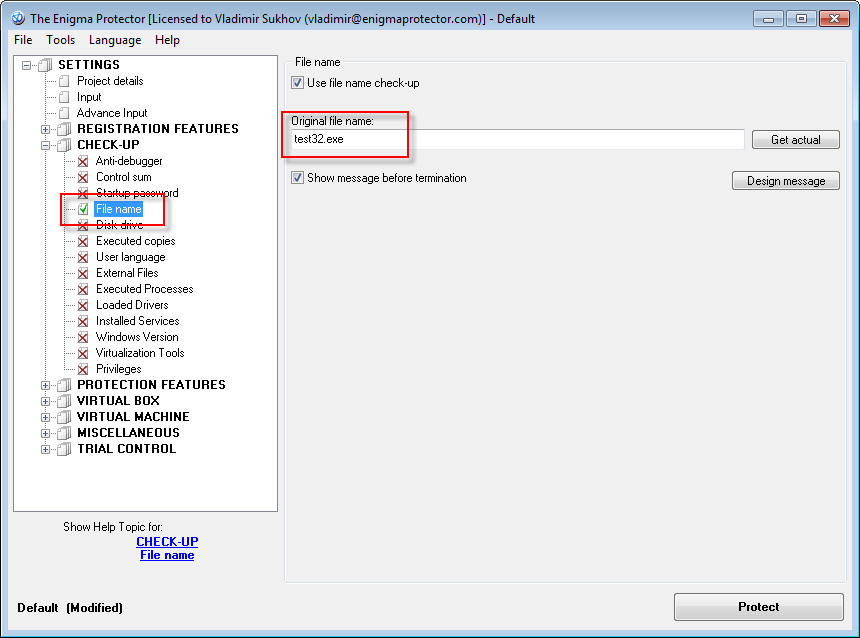Toggle Use file name check-up checkbox

(x=297, y=83)
